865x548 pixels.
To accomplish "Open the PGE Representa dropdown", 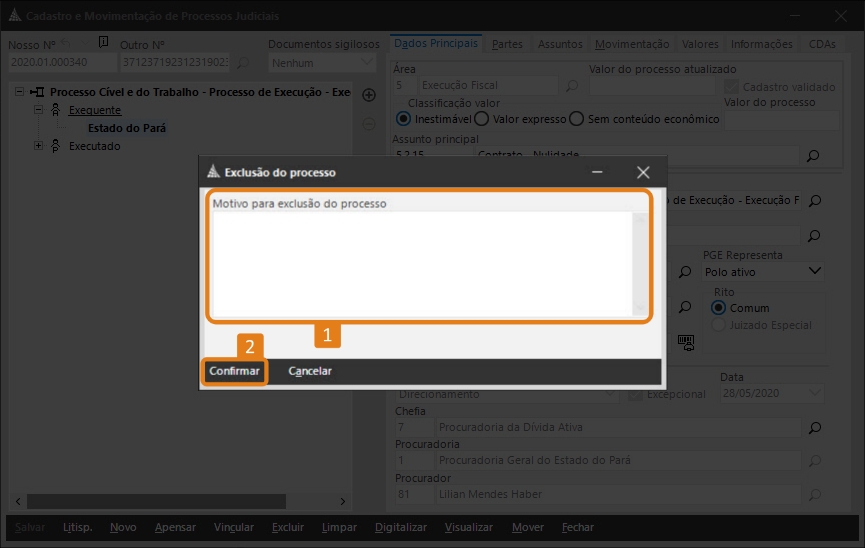I will point(814,271).
